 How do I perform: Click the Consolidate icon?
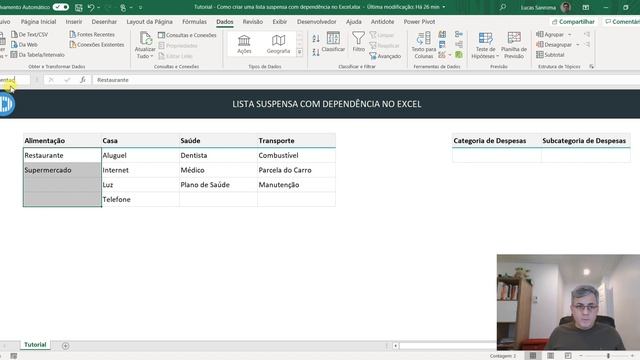point(459,35)
